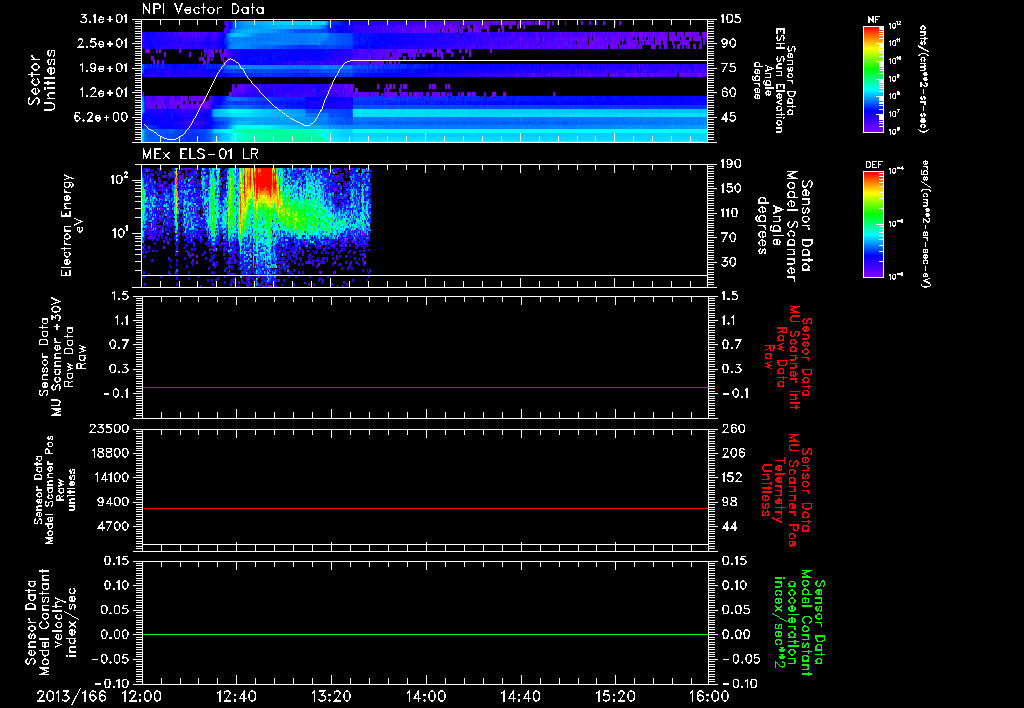Select the 'NPI Vector Data' panel title

(x=204, y=9)
